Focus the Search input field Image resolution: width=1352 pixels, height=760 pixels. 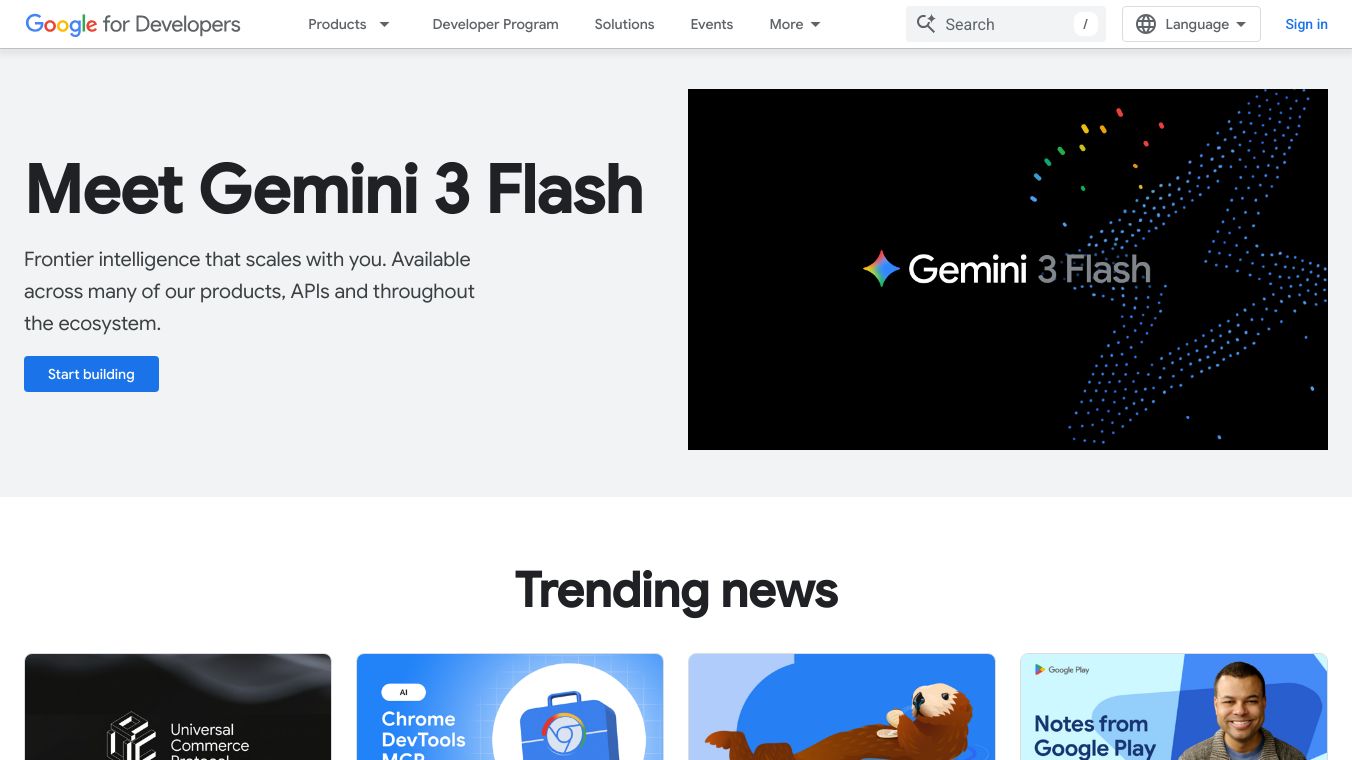pos(1006,24)
